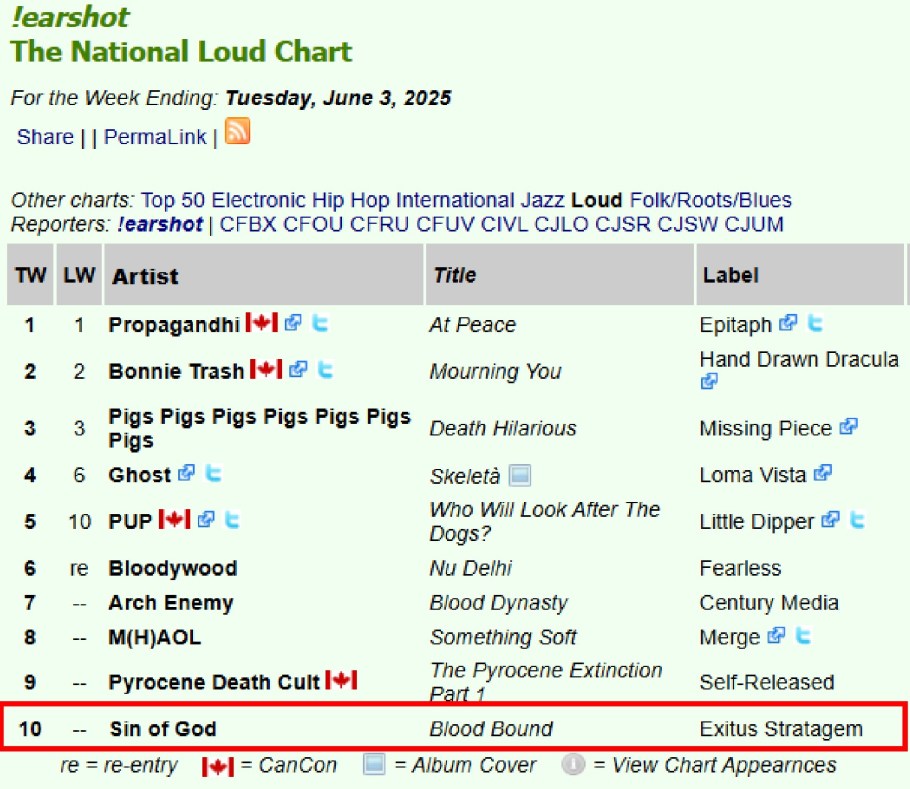Select the CFBX reporter station
The width and height of the screenshot is (910, 789).
(248, 224)
